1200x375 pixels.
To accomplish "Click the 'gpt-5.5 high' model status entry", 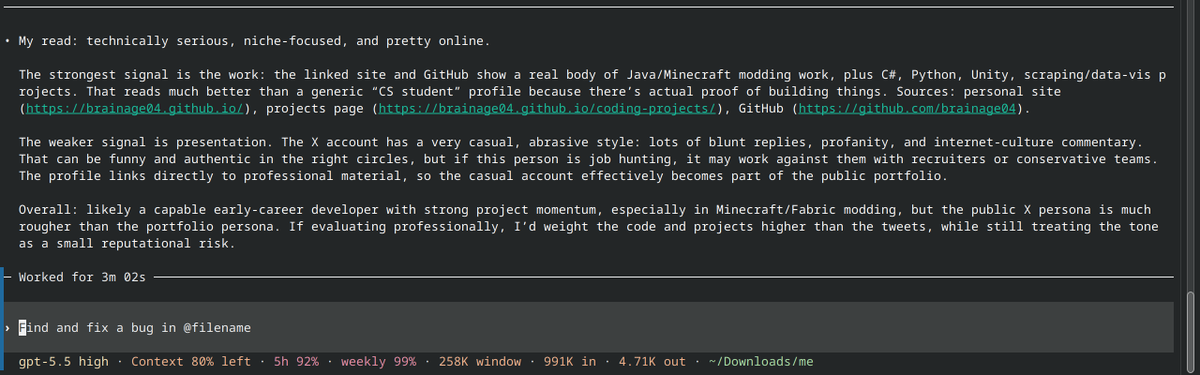I will 63,361.
